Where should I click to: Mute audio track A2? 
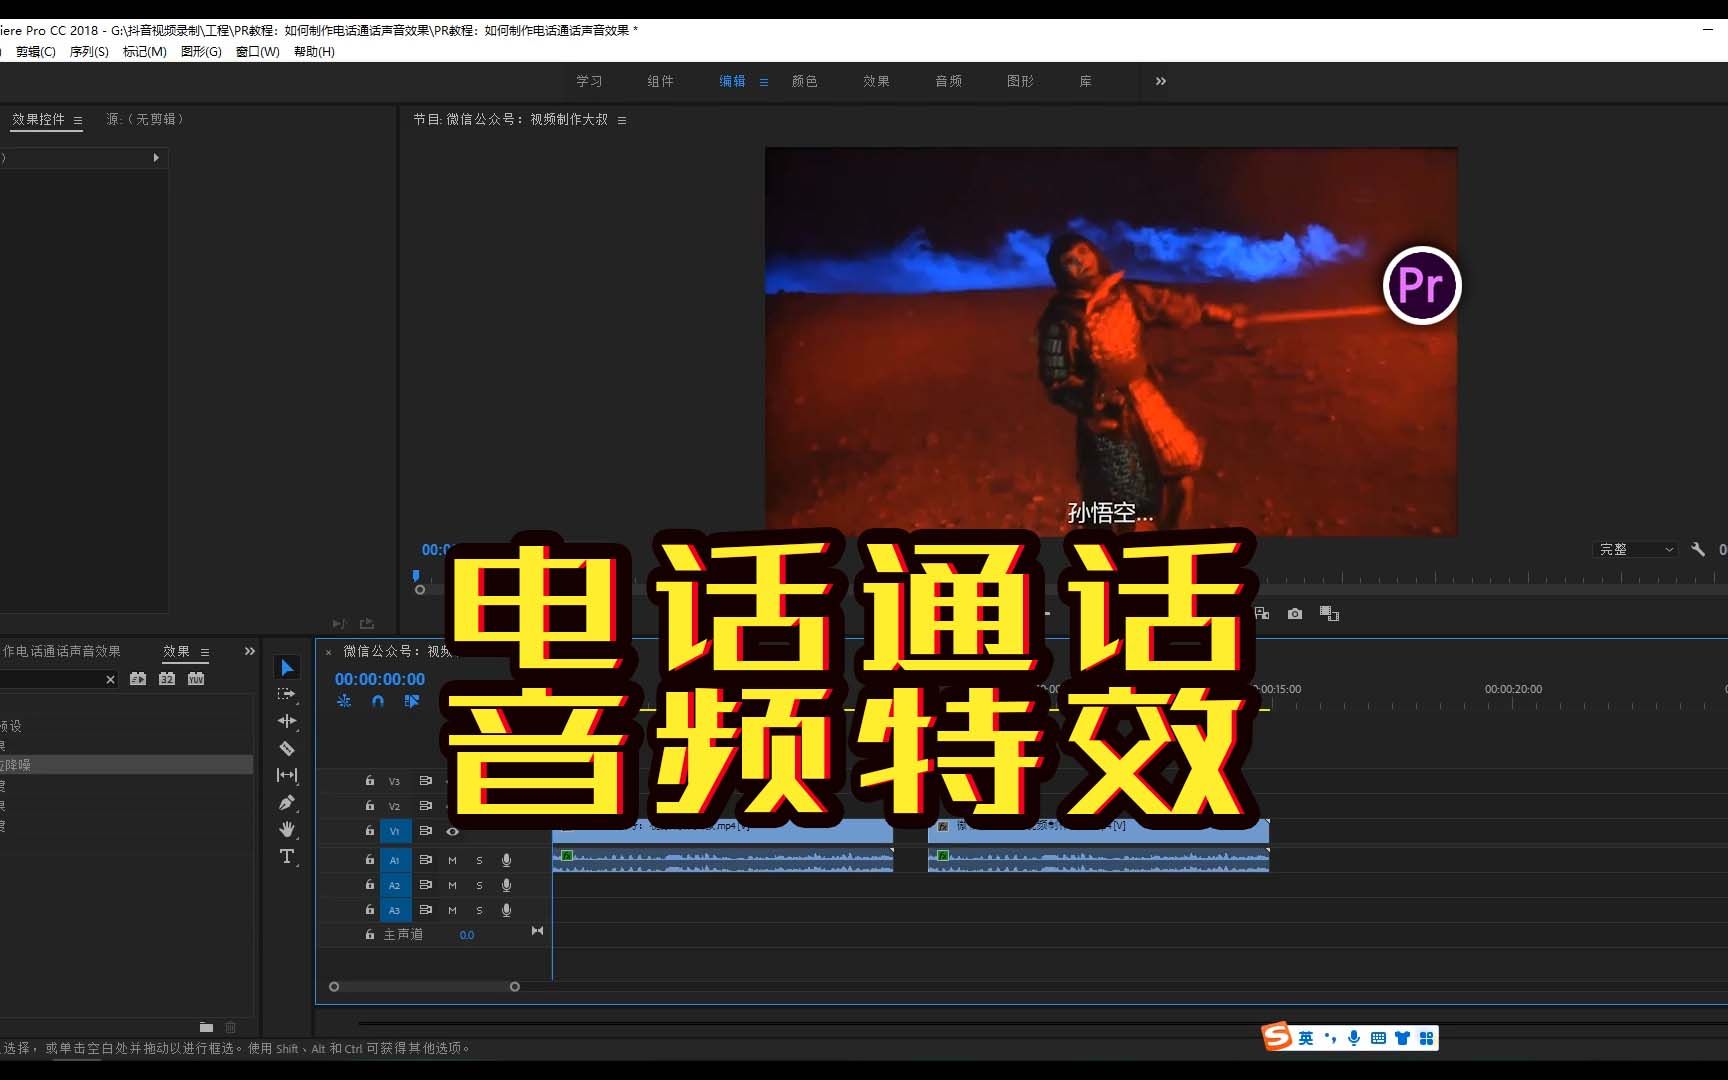point(452,885)
